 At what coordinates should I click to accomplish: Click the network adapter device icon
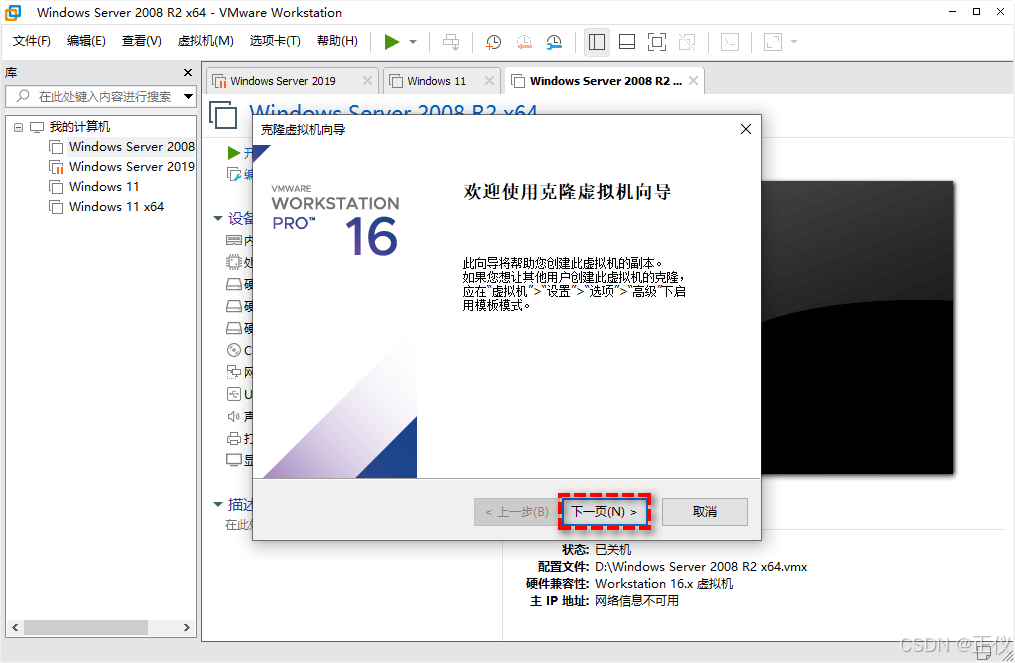click(234, 372)
